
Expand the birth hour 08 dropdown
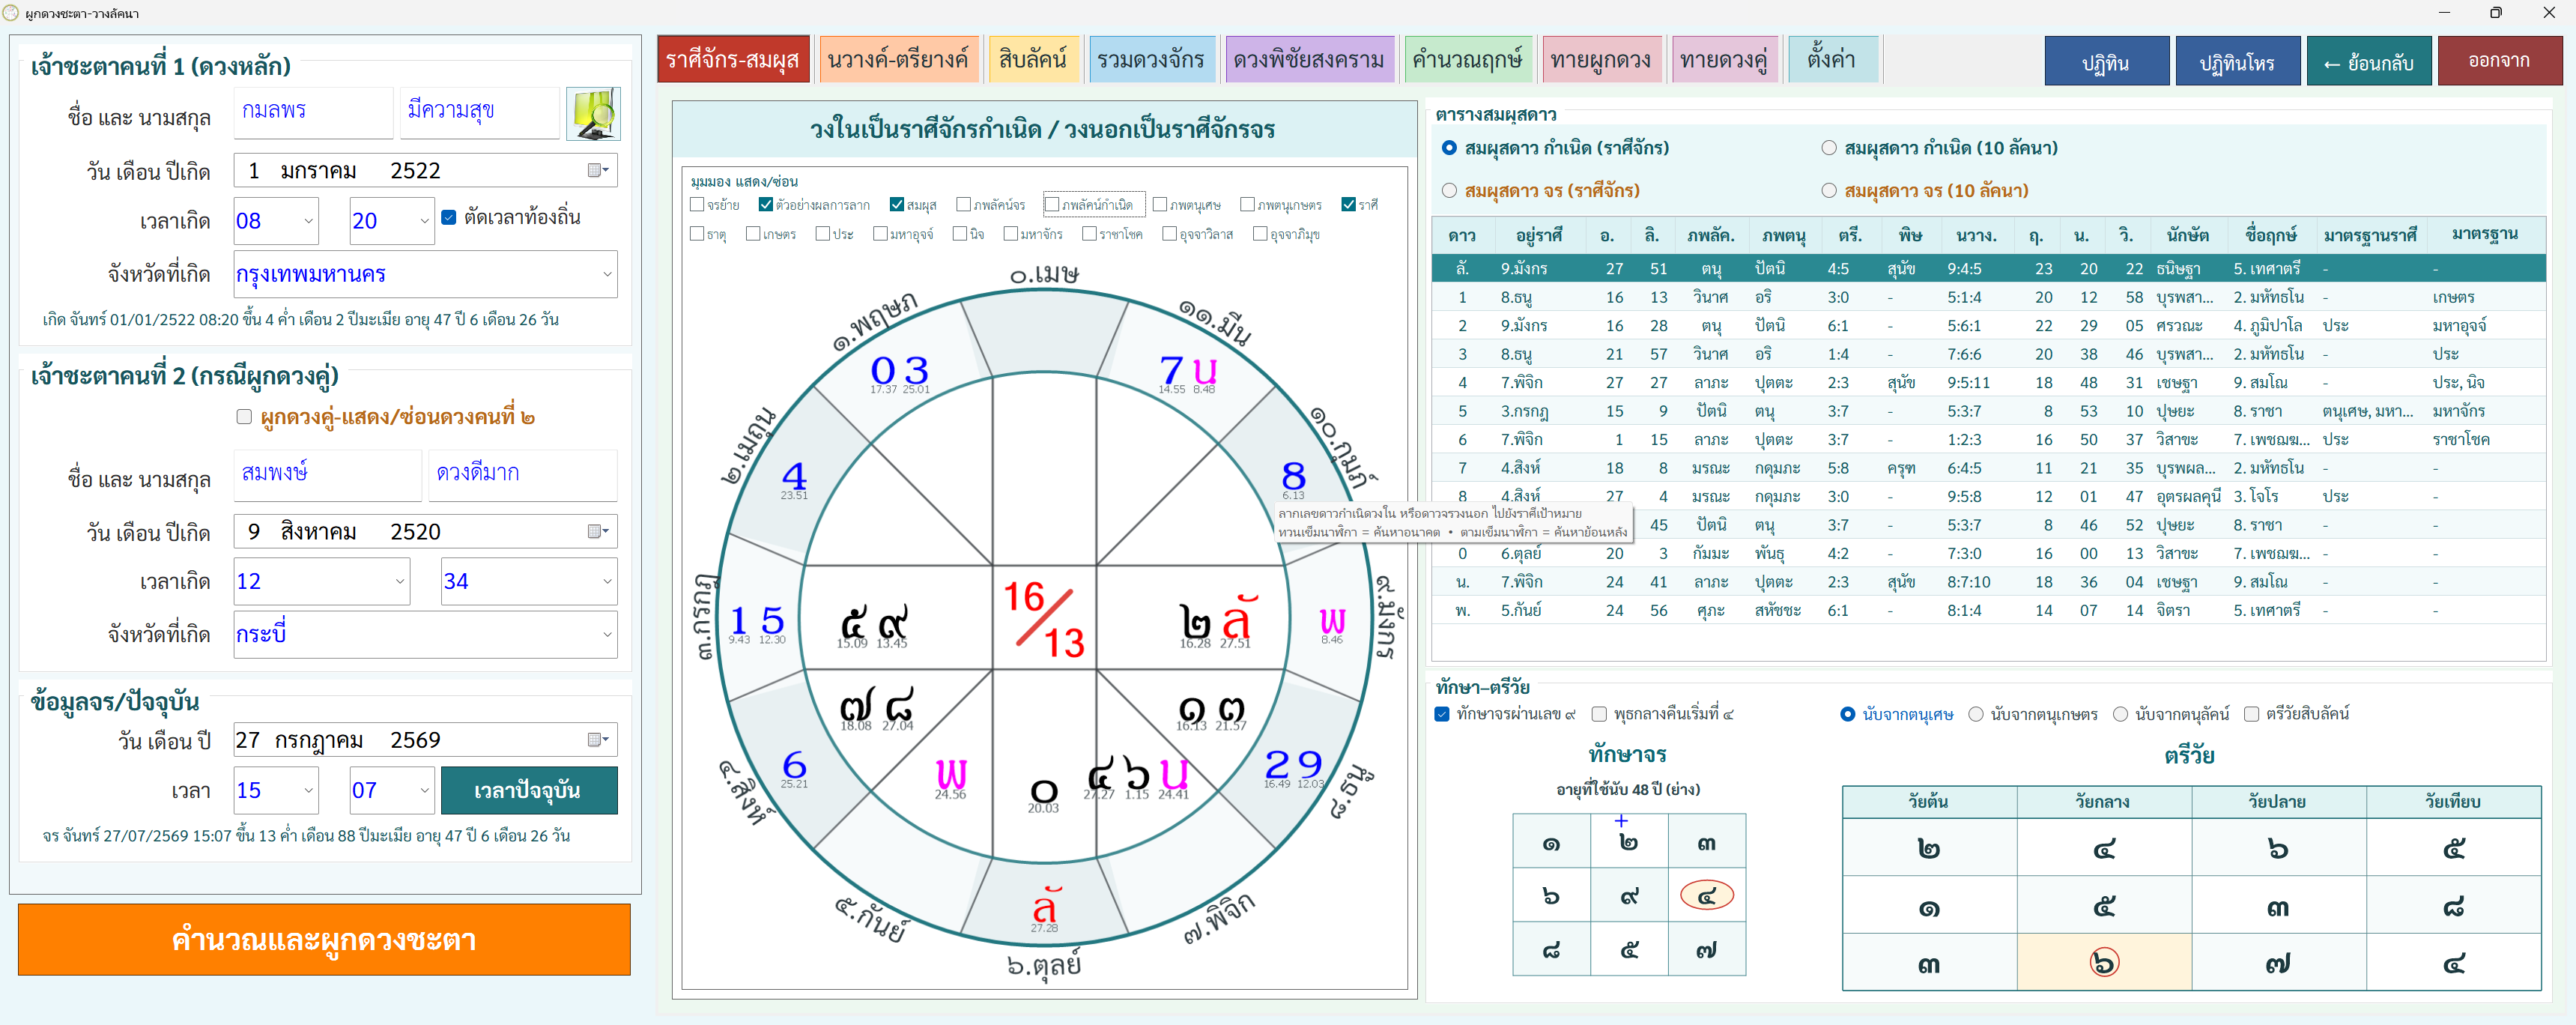pos(276,221)
